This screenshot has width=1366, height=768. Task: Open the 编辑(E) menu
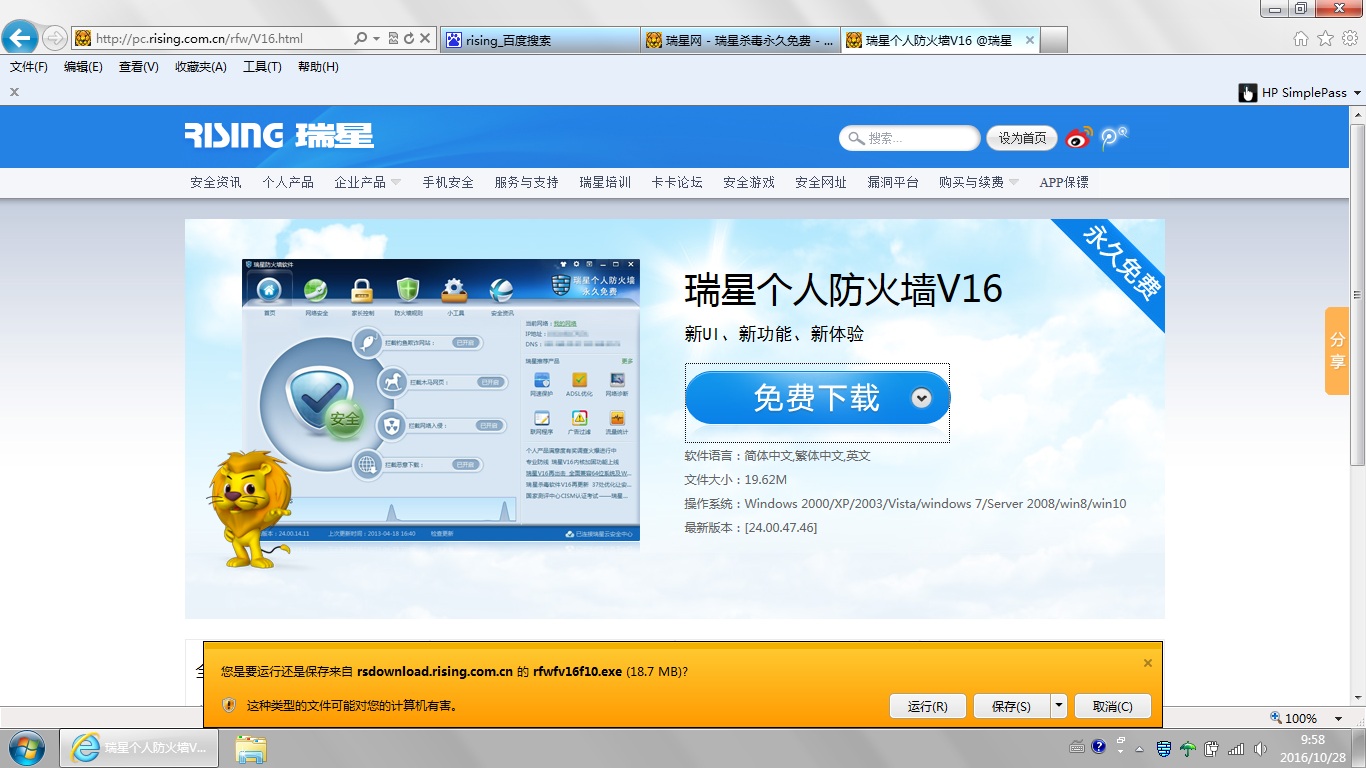(83, 67)
